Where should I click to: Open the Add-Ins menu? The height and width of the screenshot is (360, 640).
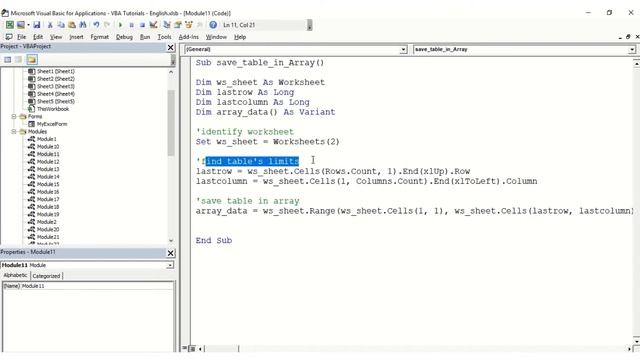point(189,37)
